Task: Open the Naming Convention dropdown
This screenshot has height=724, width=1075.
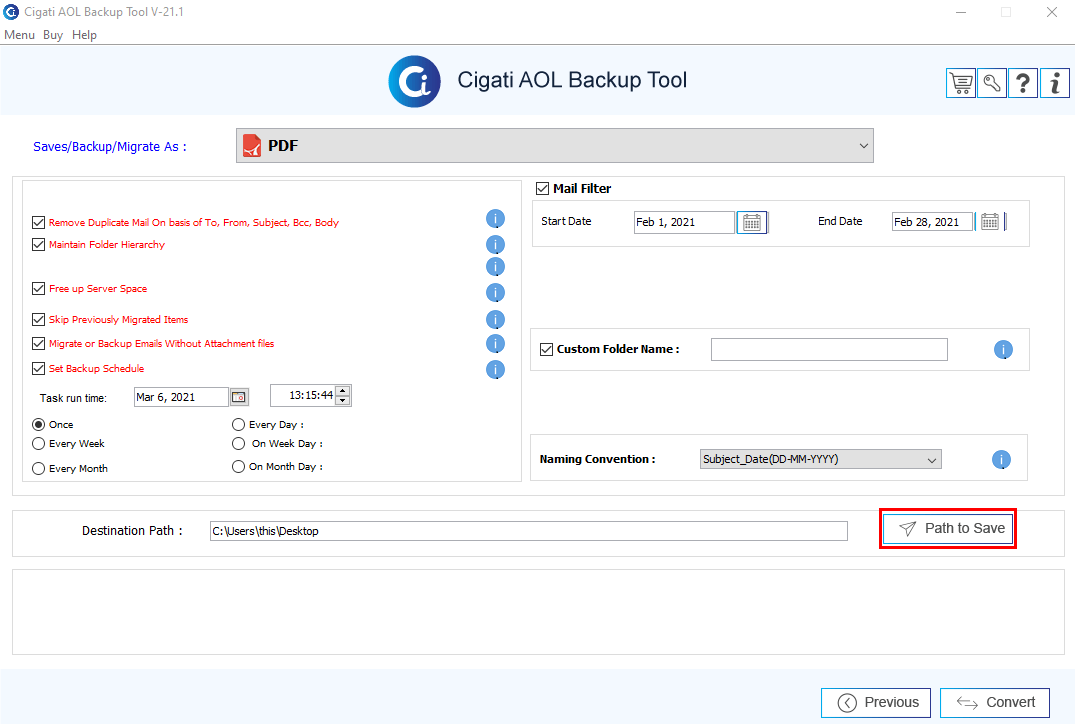Action: [x=821, y=459]
